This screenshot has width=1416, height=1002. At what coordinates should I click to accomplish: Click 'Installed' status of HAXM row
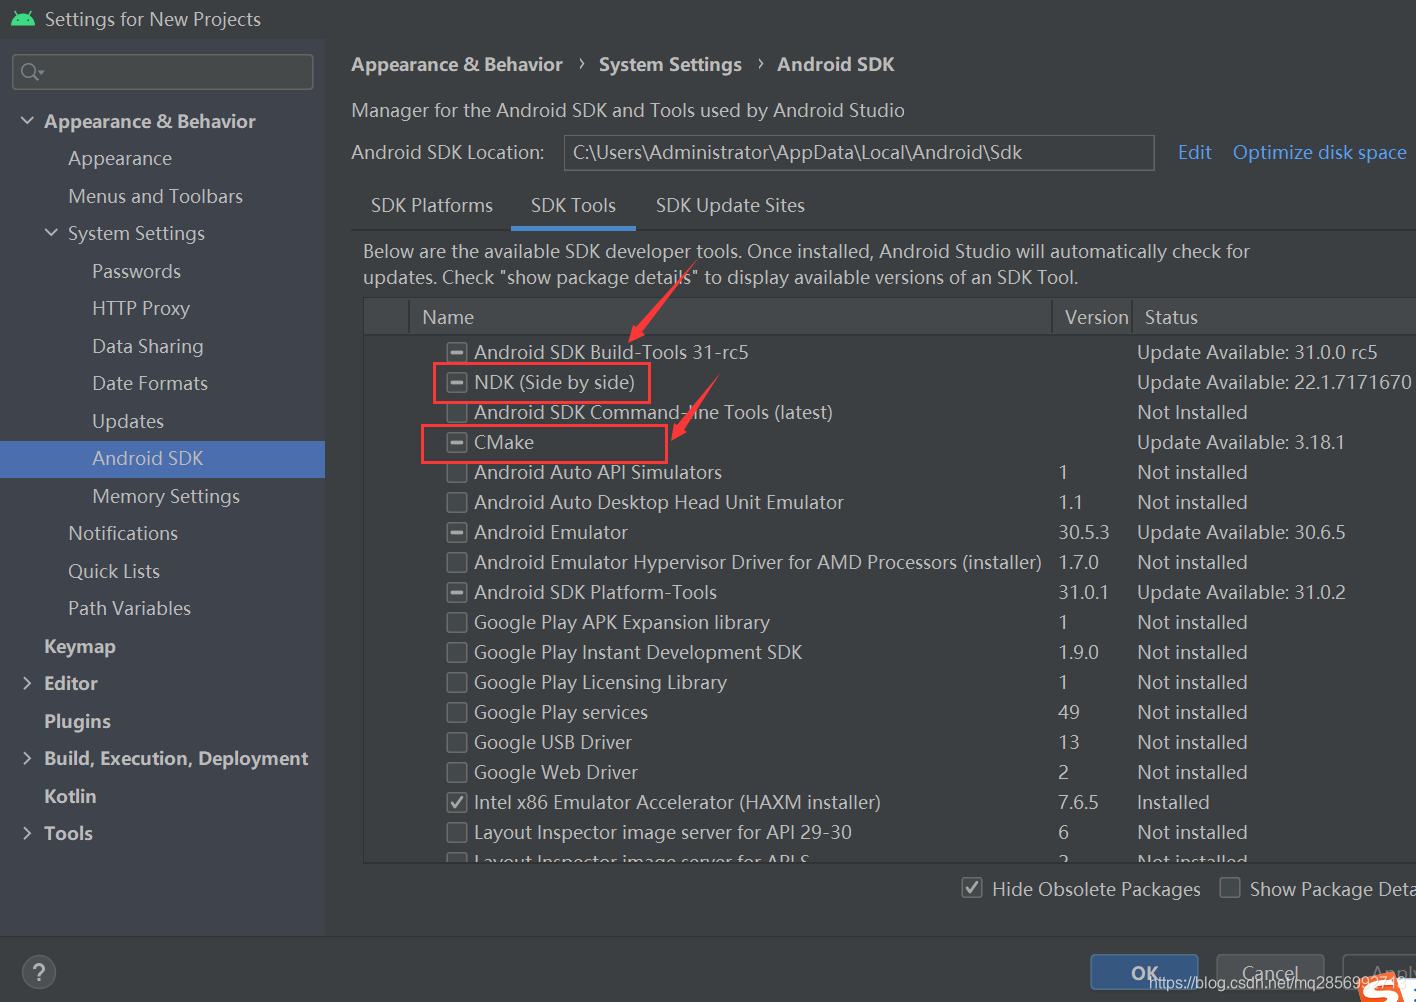coord(1173,802)
